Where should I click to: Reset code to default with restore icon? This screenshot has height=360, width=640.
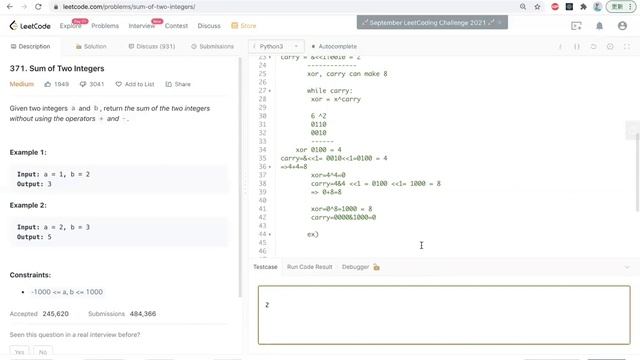593,47
